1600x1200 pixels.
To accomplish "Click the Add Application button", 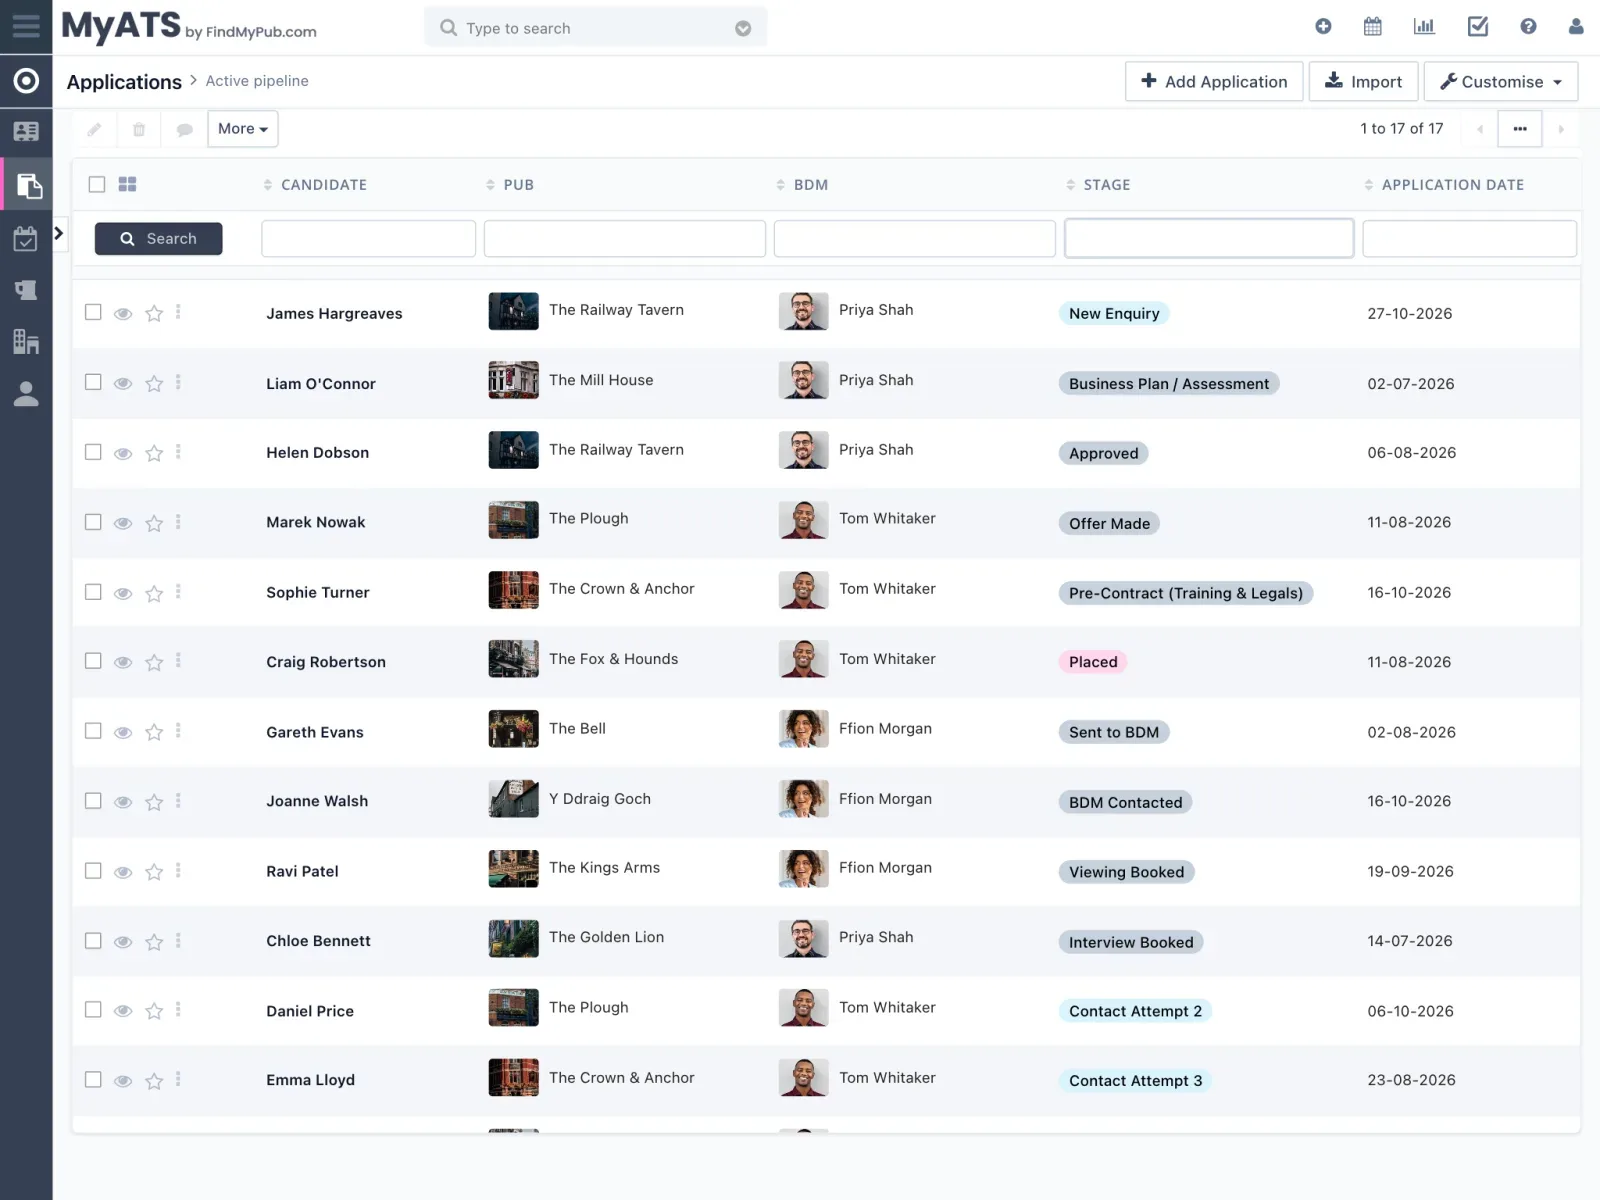I will (1214, 82).
